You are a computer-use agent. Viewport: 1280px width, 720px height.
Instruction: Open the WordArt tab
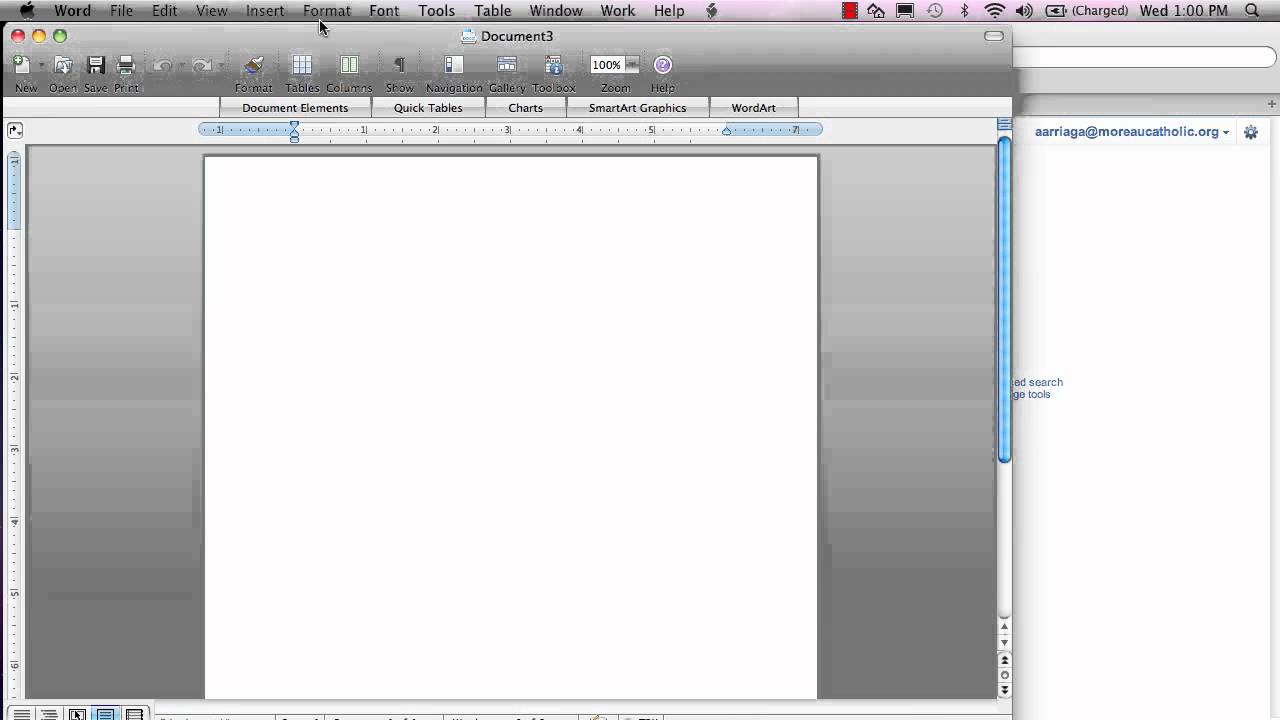(753, 108)
